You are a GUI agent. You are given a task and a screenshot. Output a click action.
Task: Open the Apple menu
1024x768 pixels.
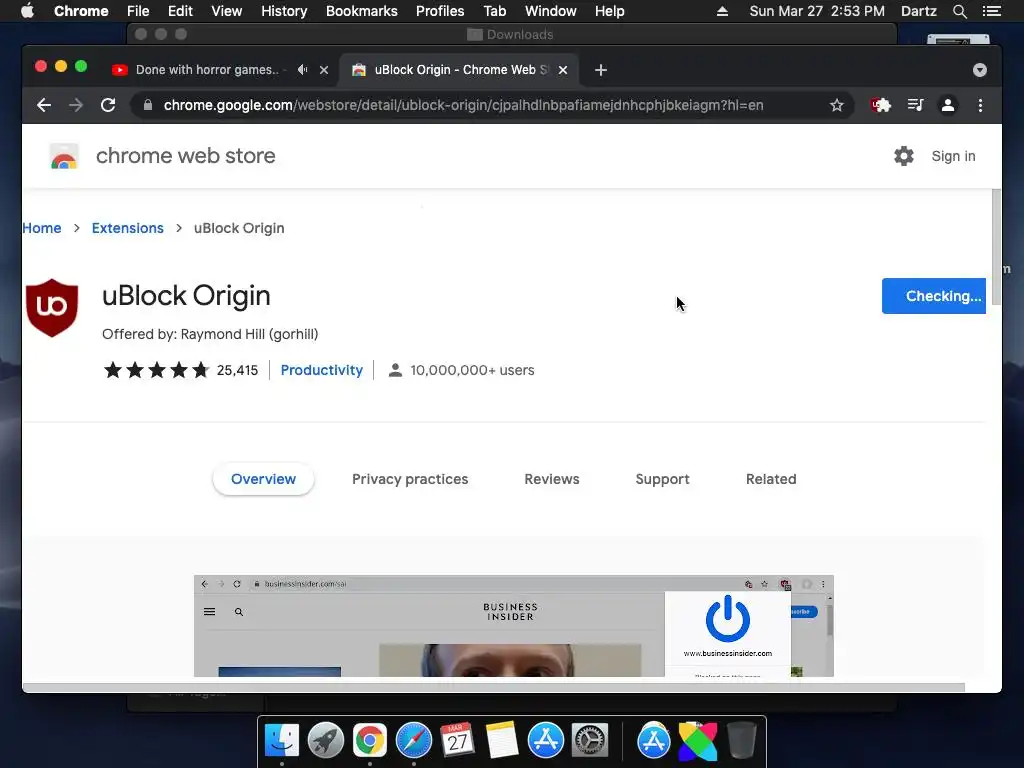(x=27, y=11)
